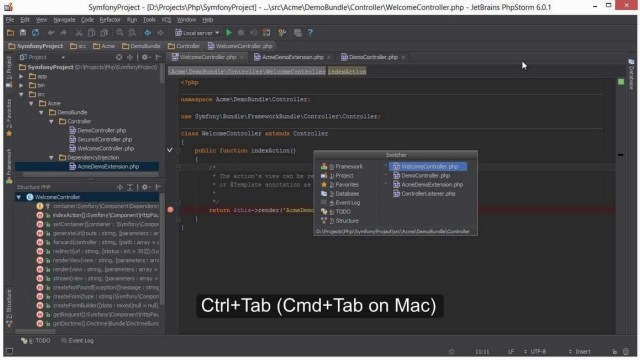Click the Paste toolbar icon

104,33
